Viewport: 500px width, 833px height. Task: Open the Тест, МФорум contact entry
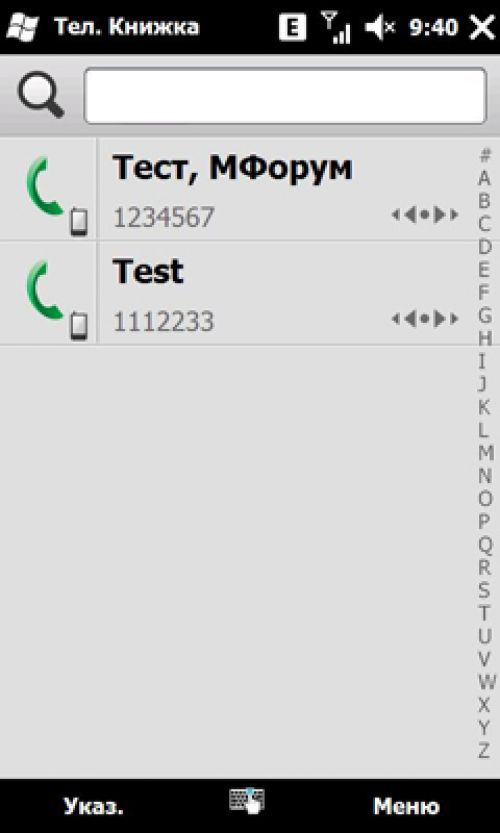250,189
